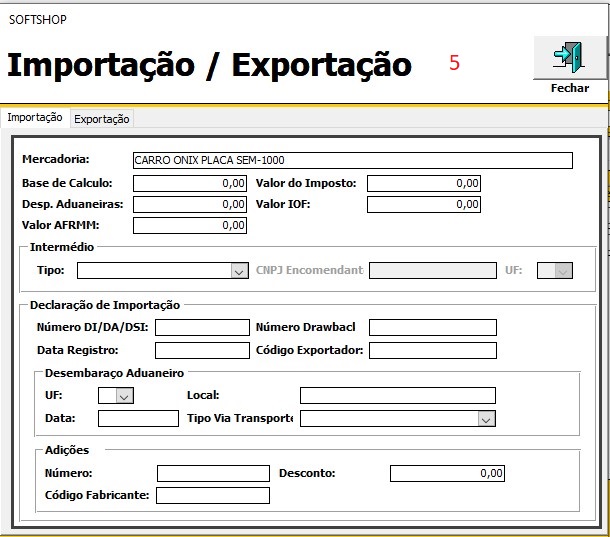
Task: Switch to the Exportação tab
Action: pos(102,119)
